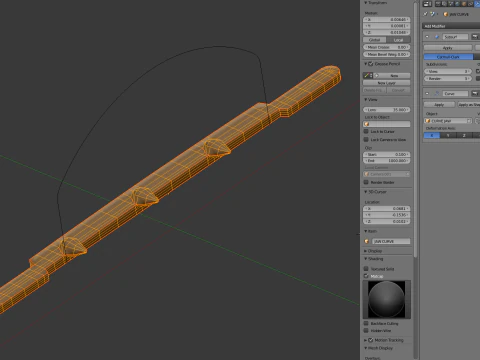This screenshot has height=360, width=480.
Task: Click the Mean Crease value slider
Action: click(x=387, y=47)
